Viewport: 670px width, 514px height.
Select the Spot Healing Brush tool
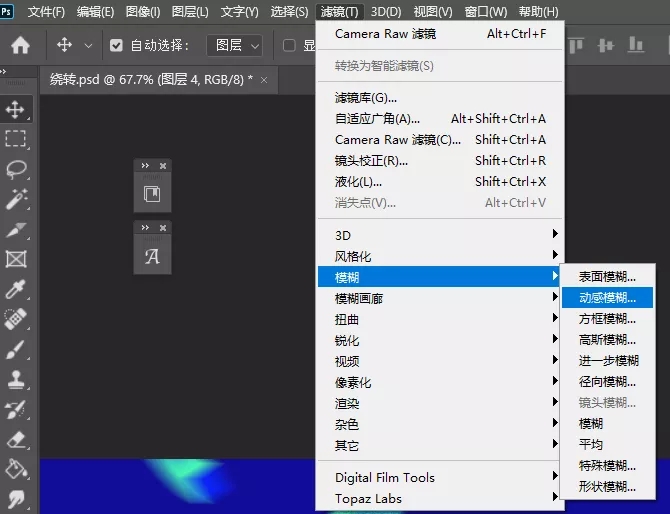click(15, 319)
